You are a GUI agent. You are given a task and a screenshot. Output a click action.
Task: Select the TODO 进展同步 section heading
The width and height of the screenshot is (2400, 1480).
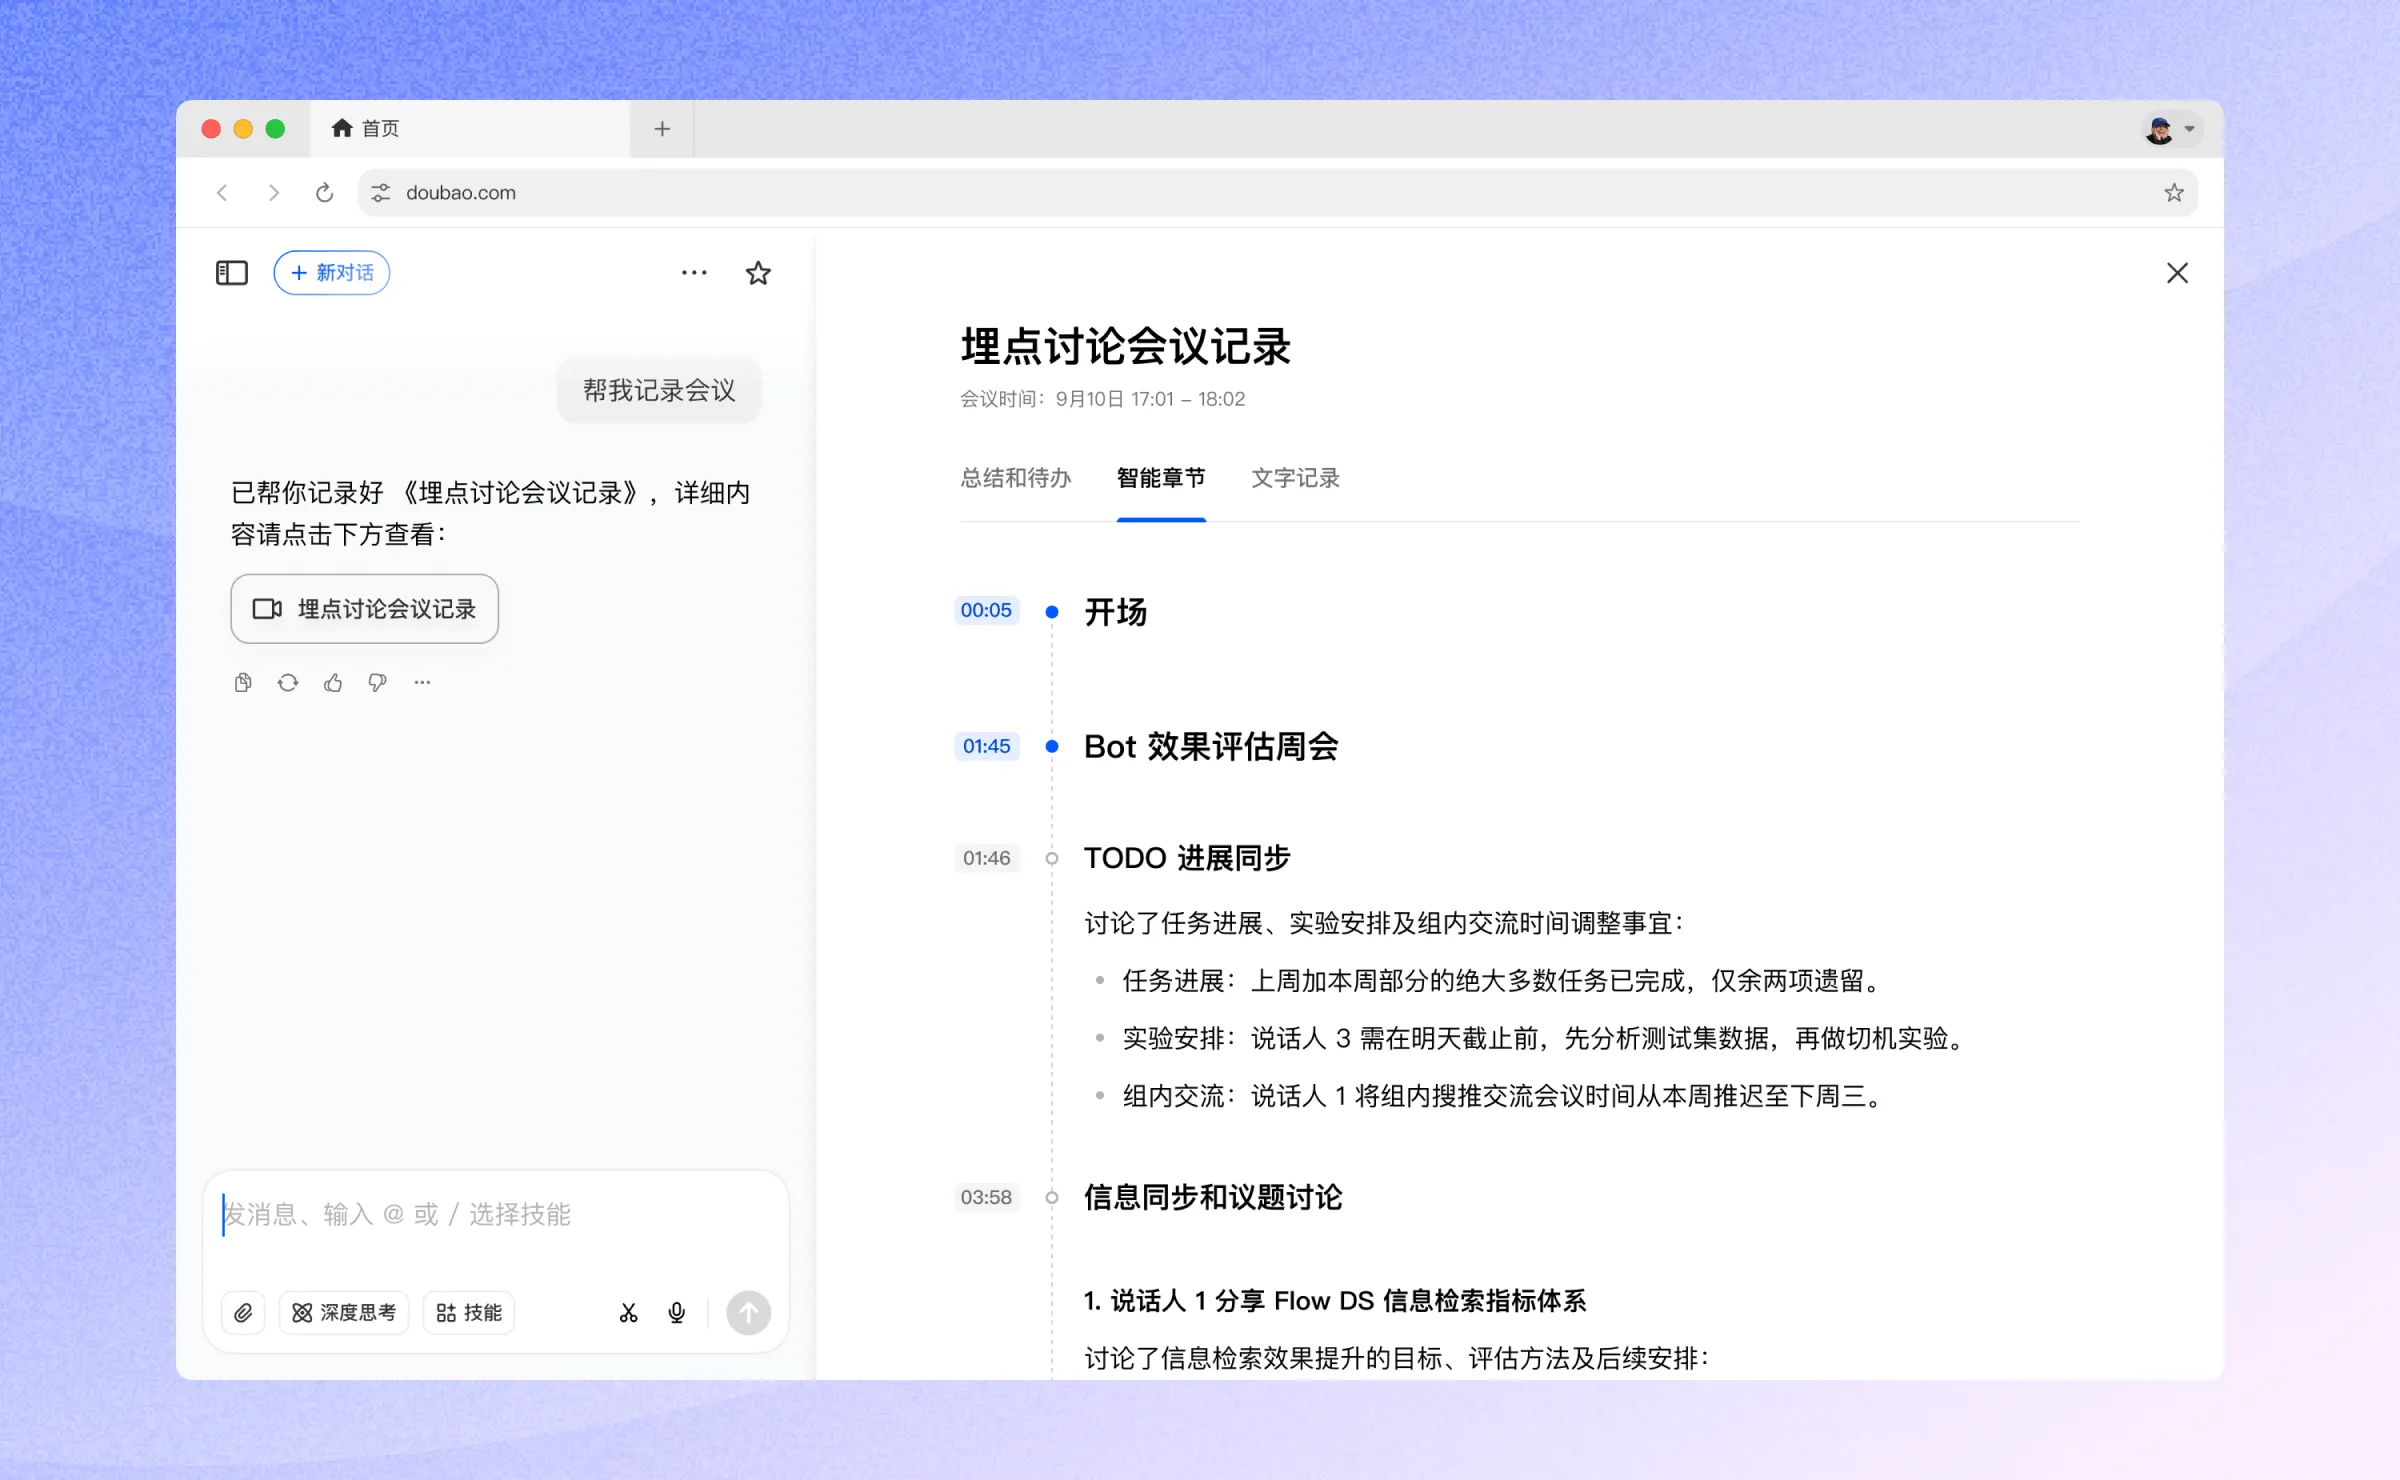pyautogui.click(x=1187, y=858)
